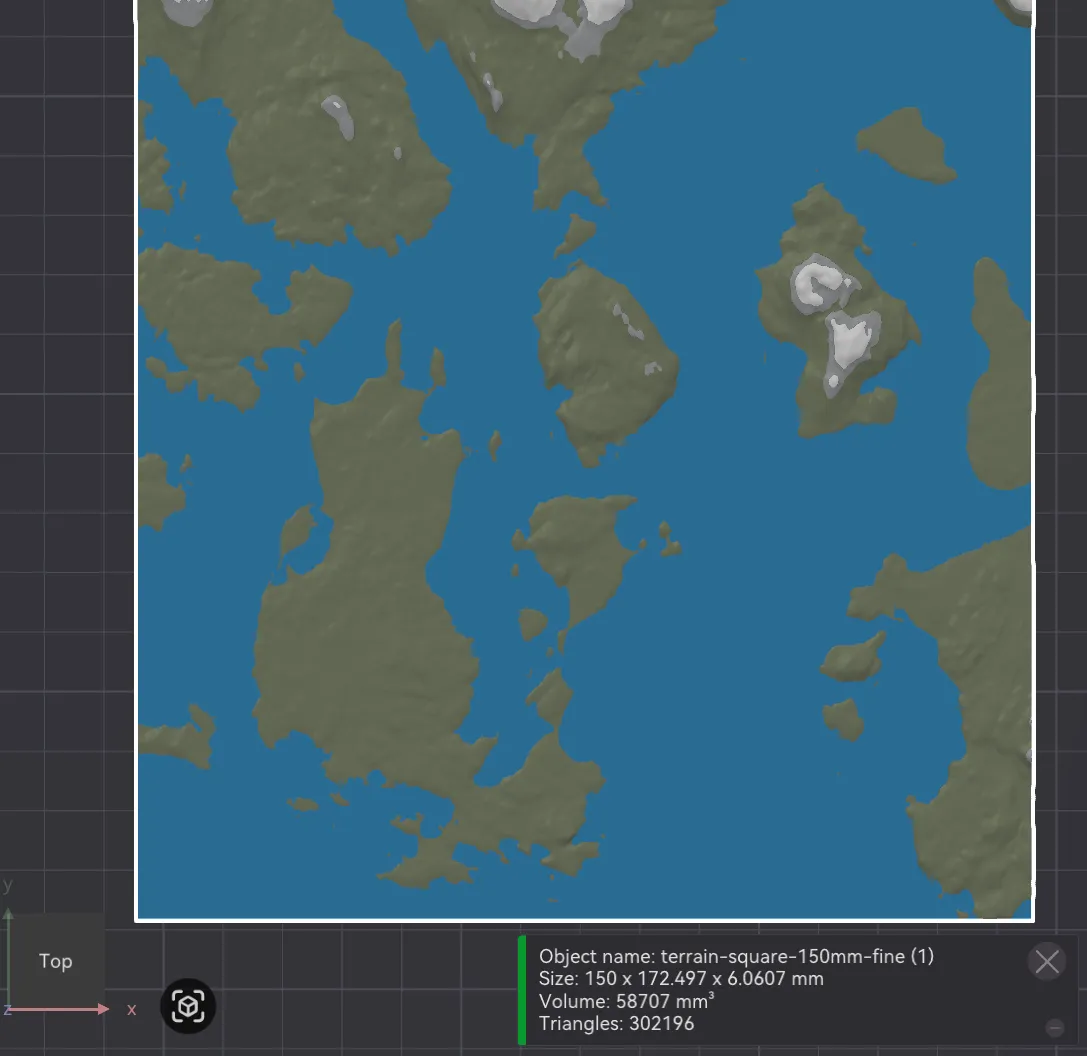
Task: Select the large central-left island on the terrain
Action: pyautogui.click(x=367, y=624)
